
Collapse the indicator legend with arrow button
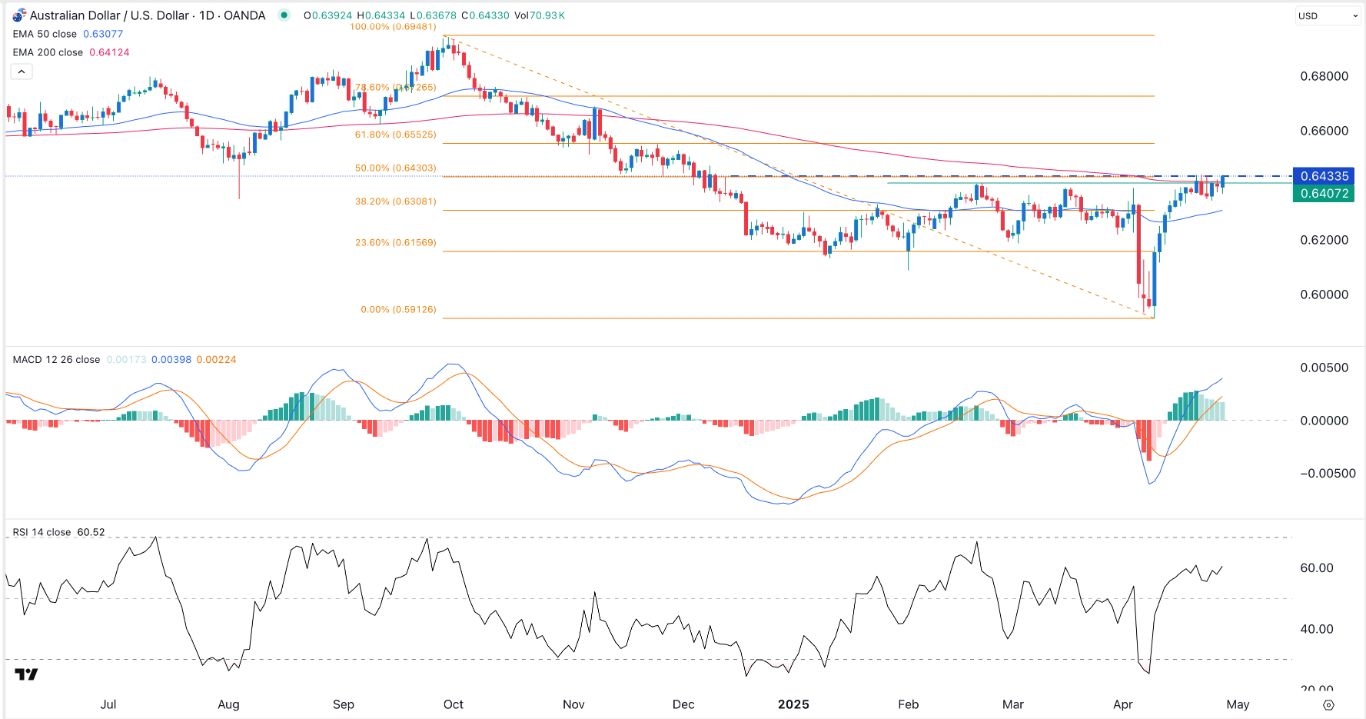[x=20, y=72]
